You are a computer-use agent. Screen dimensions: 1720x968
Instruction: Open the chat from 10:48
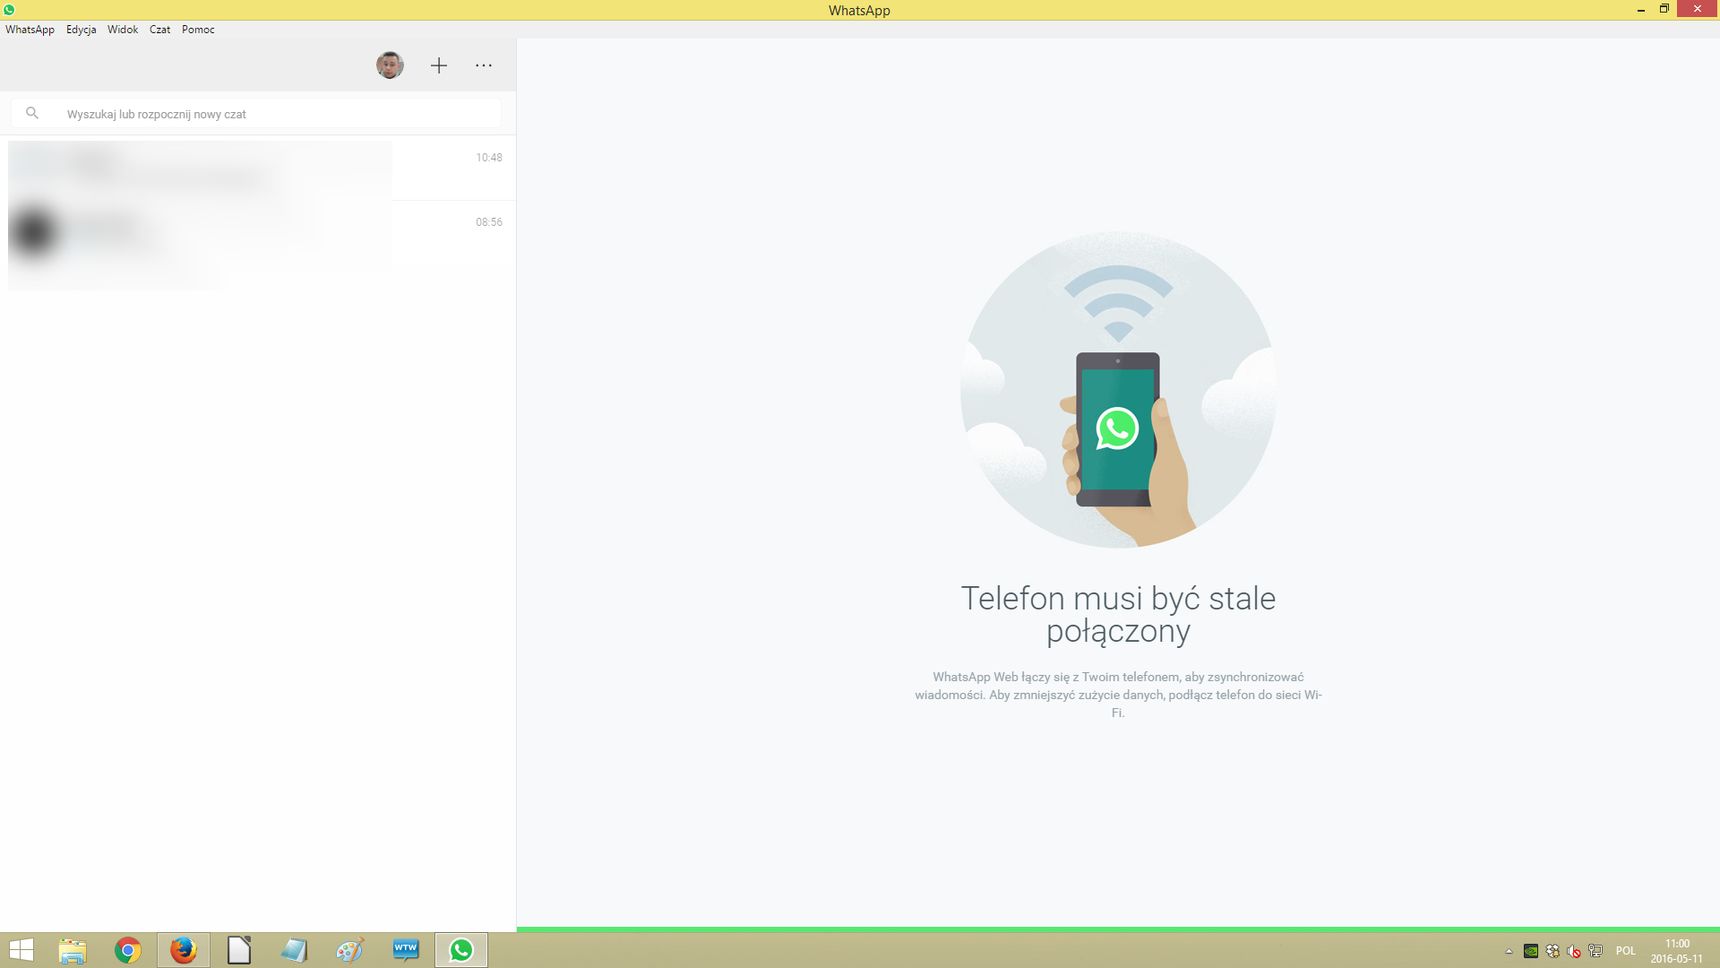[x=258, y=168]
